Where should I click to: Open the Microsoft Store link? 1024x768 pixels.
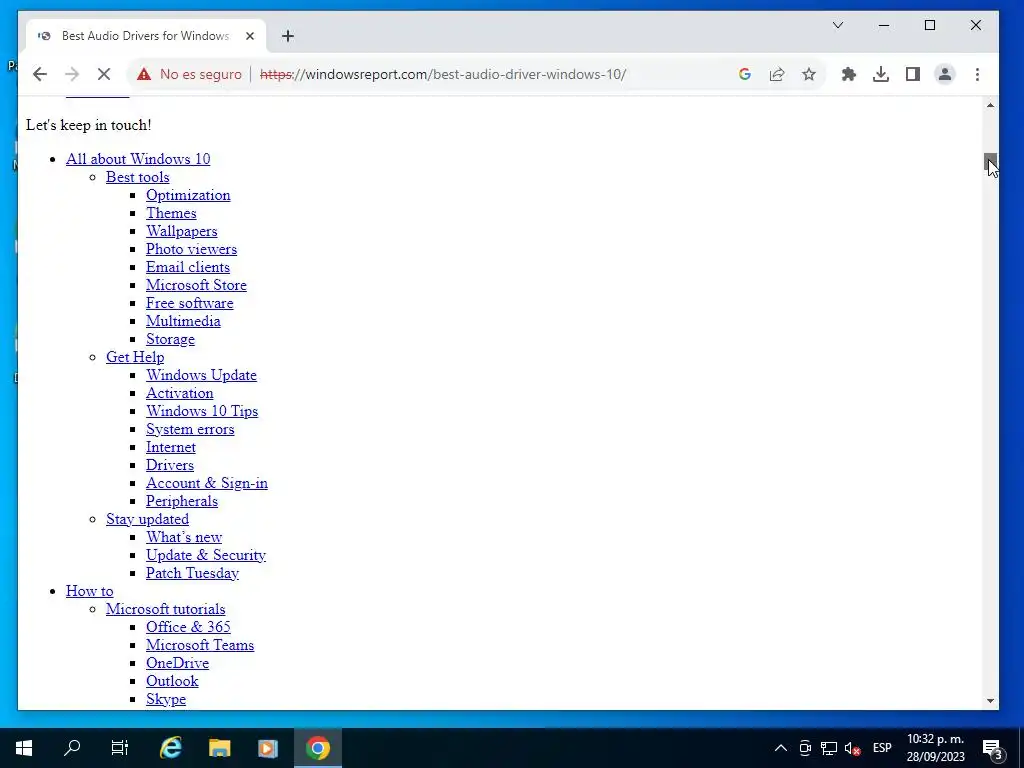click(x=197, y=285)
